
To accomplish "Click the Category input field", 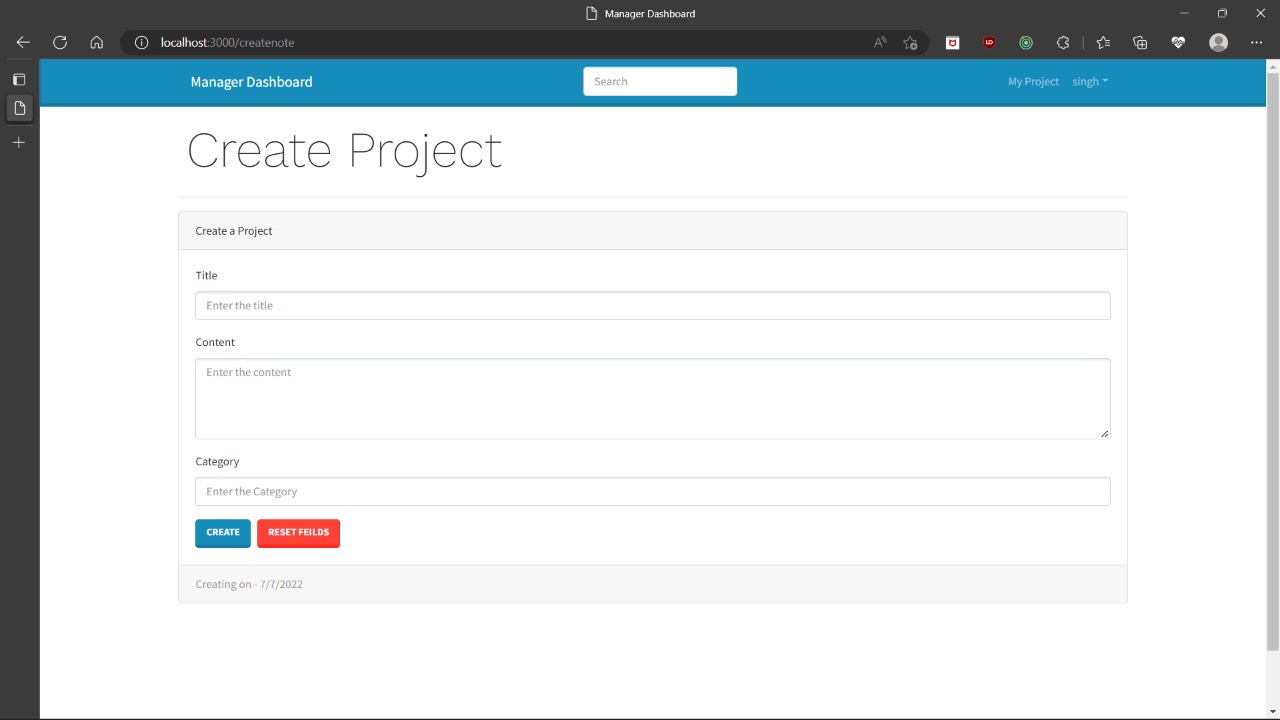I will [653, 492].
